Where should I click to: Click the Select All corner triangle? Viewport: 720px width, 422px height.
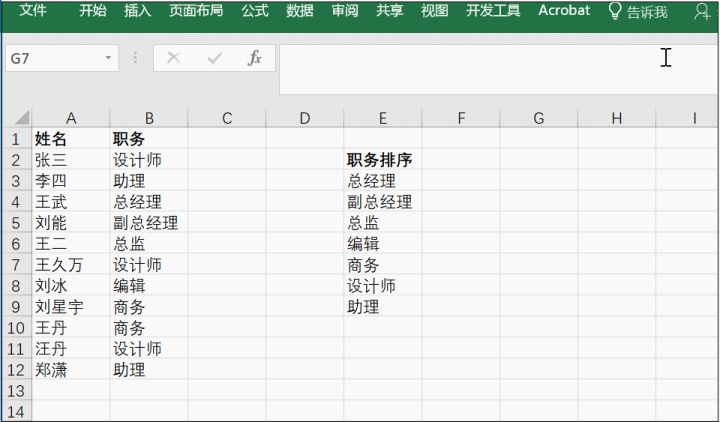[22, 118]
